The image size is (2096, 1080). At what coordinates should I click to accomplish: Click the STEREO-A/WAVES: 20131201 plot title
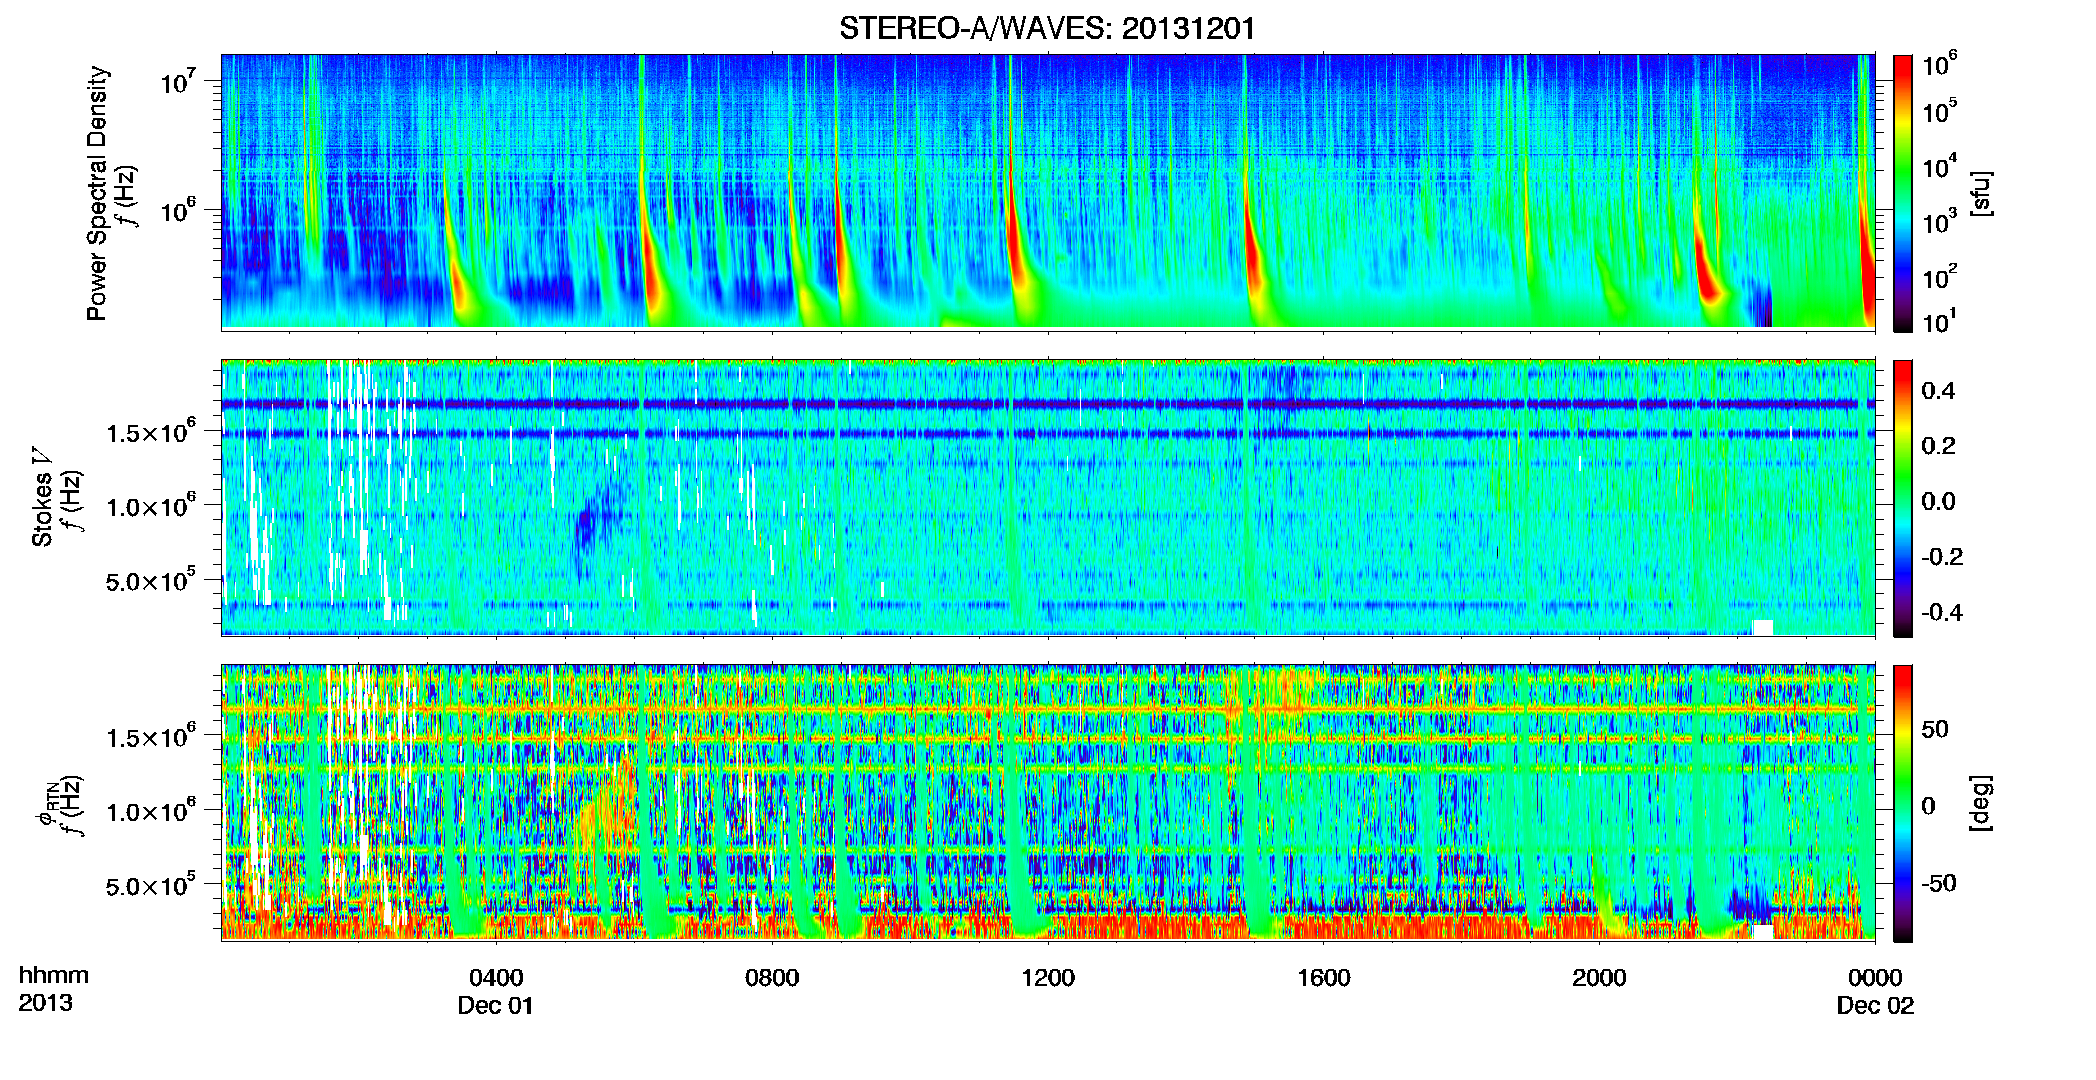point(1047,28)
